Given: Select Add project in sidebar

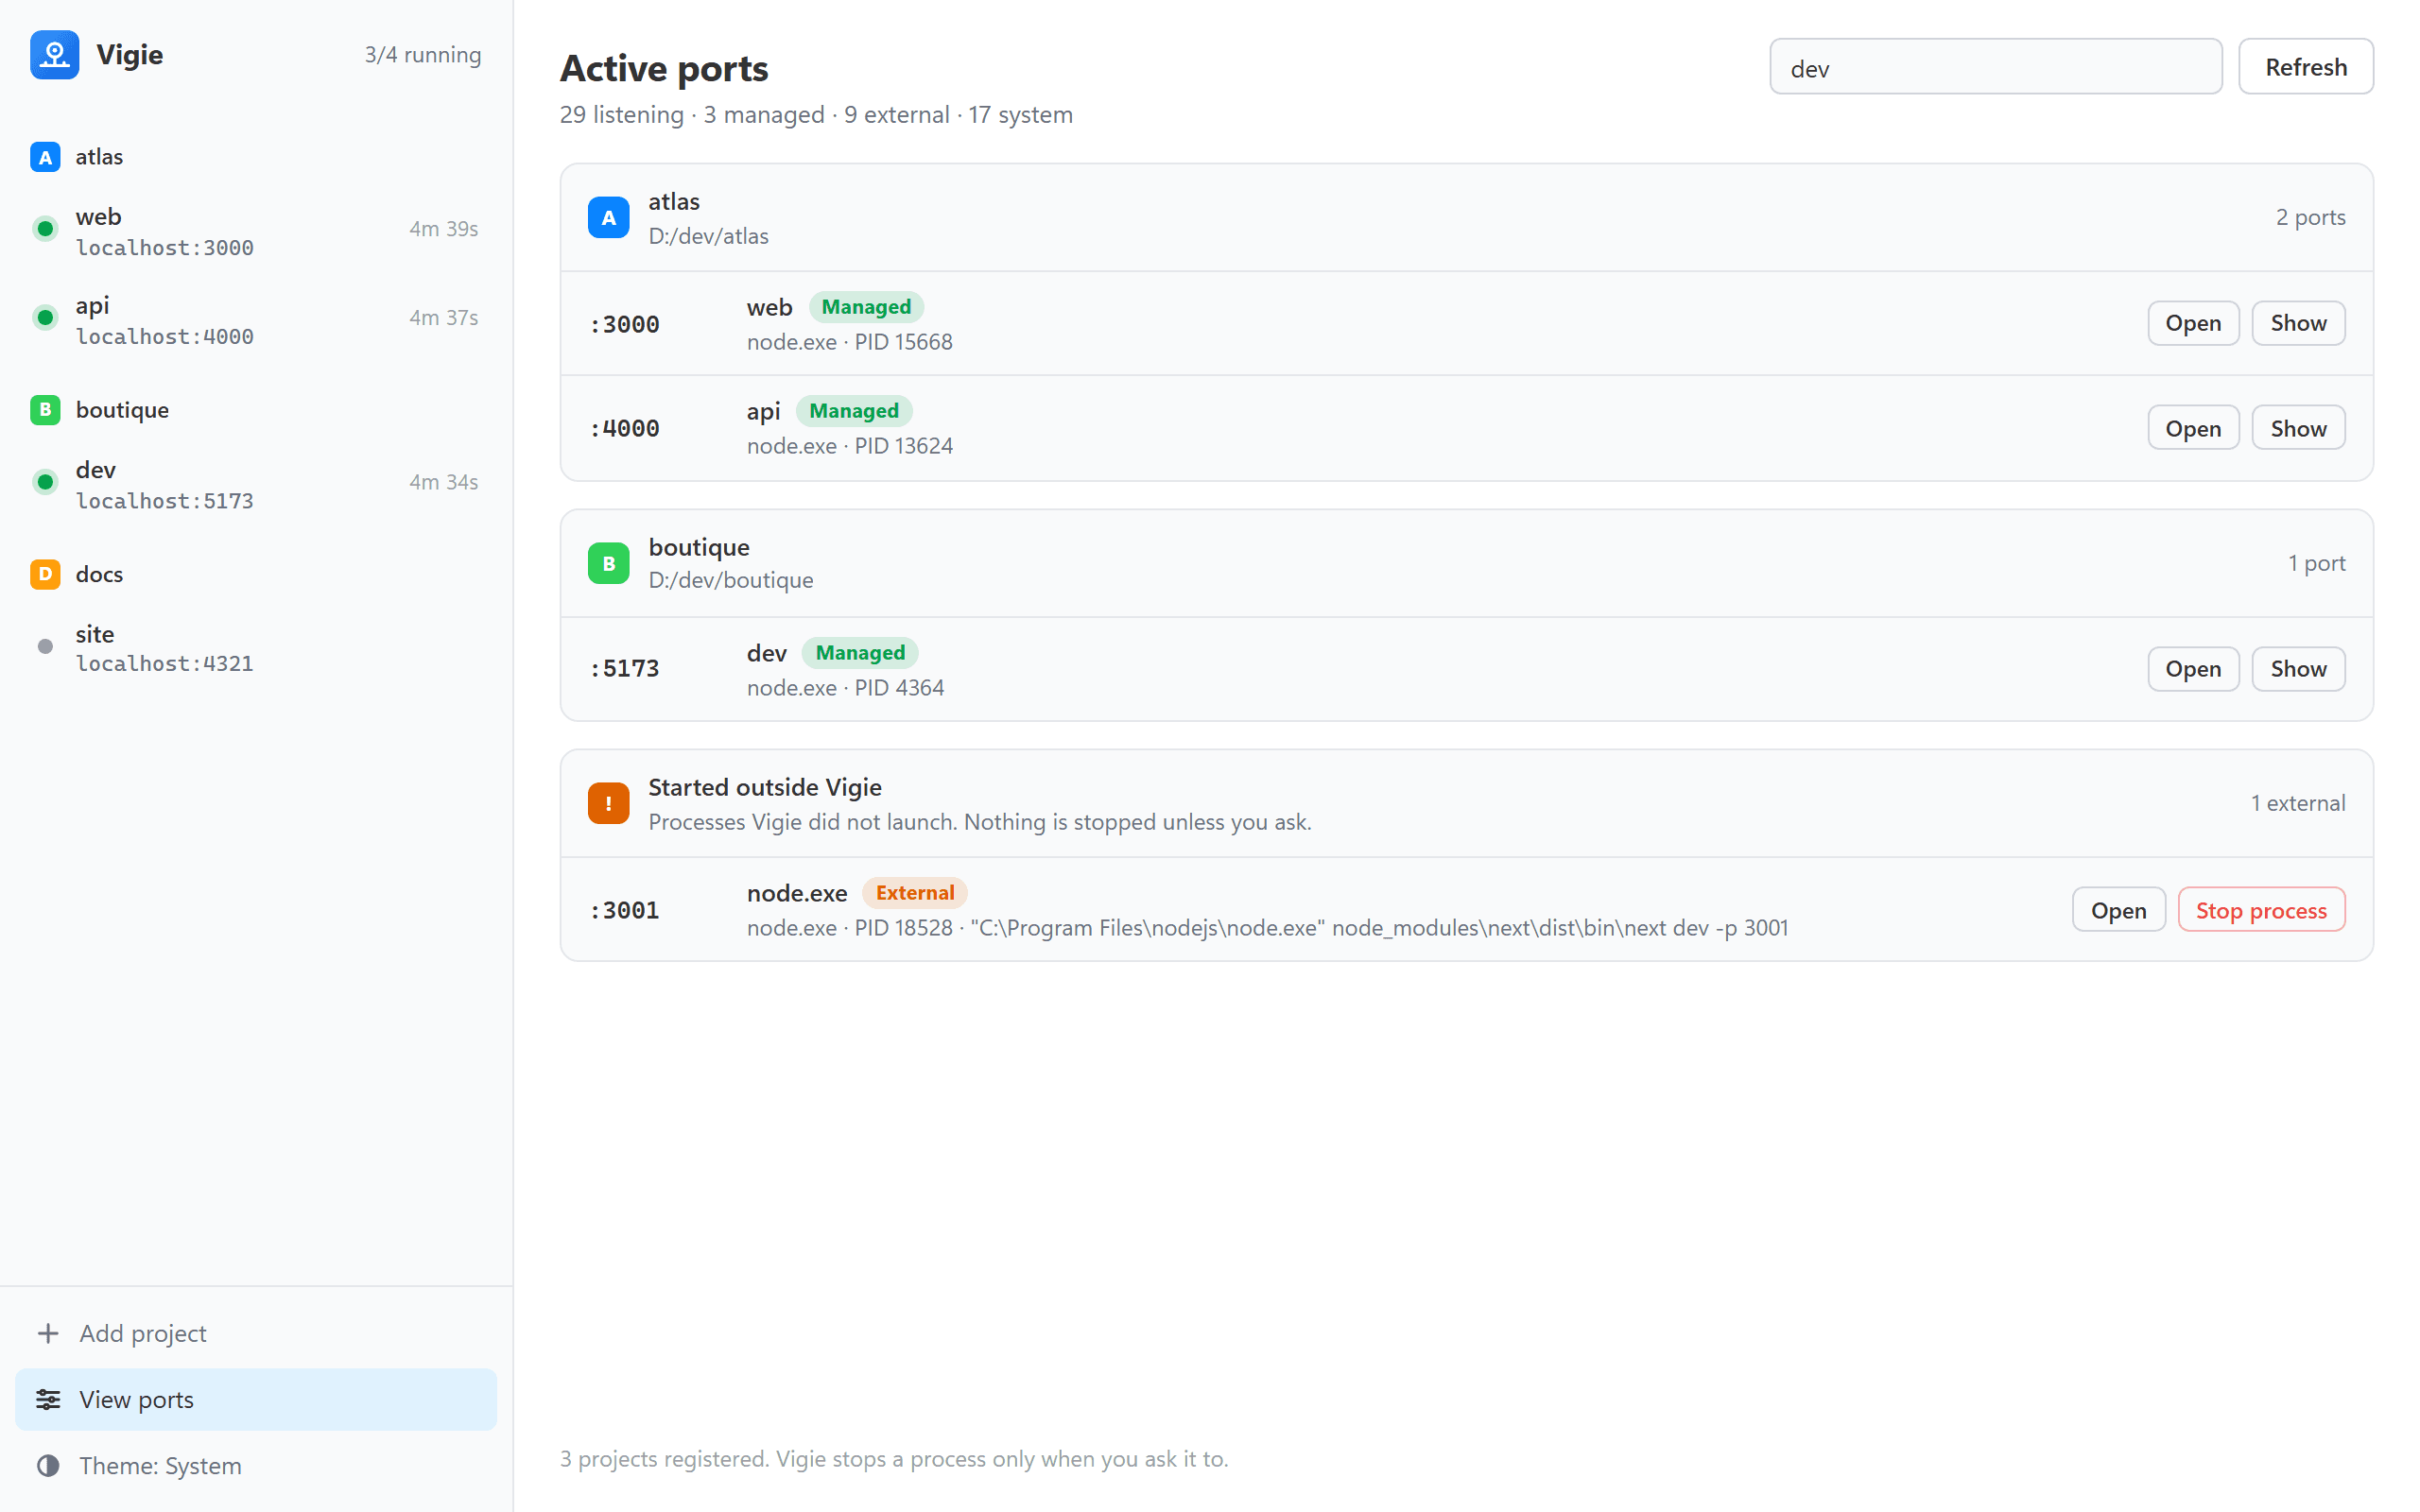Looking at the screenshot, I should pos(256,1333).
